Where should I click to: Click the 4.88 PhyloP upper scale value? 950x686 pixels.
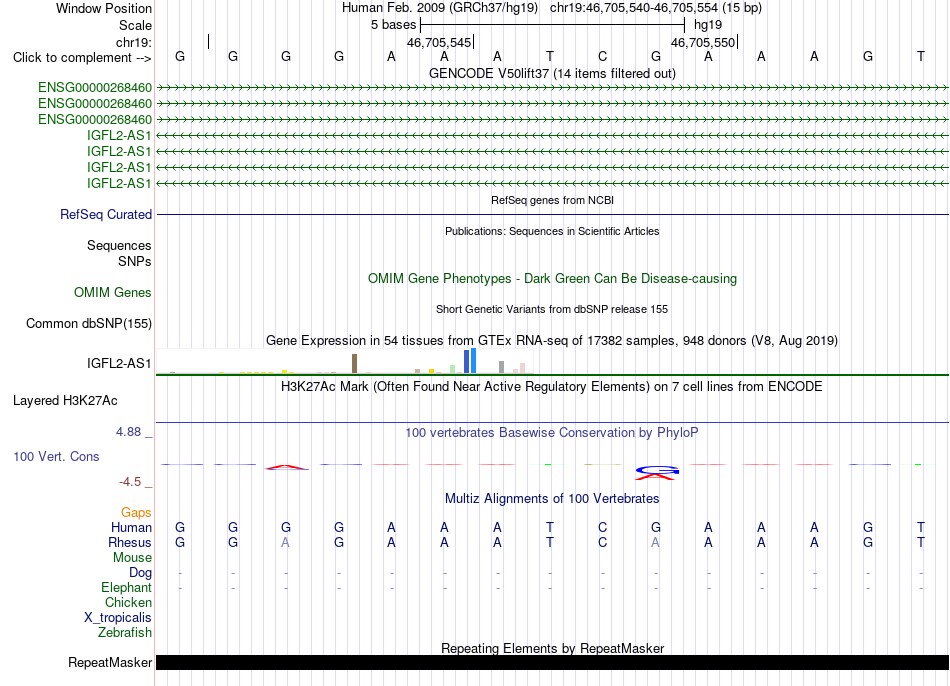click(128, 432)
